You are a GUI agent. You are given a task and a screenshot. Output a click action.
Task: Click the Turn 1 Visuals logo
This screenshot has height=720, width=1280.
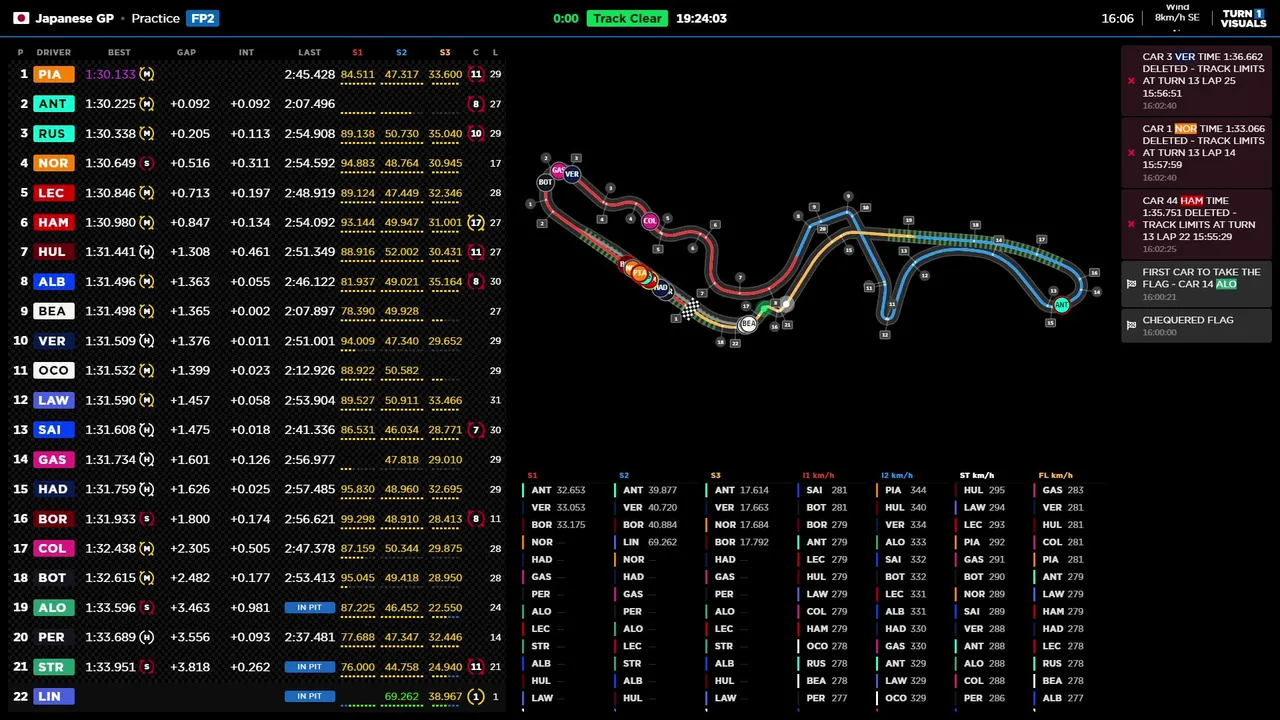(1243, 18)
